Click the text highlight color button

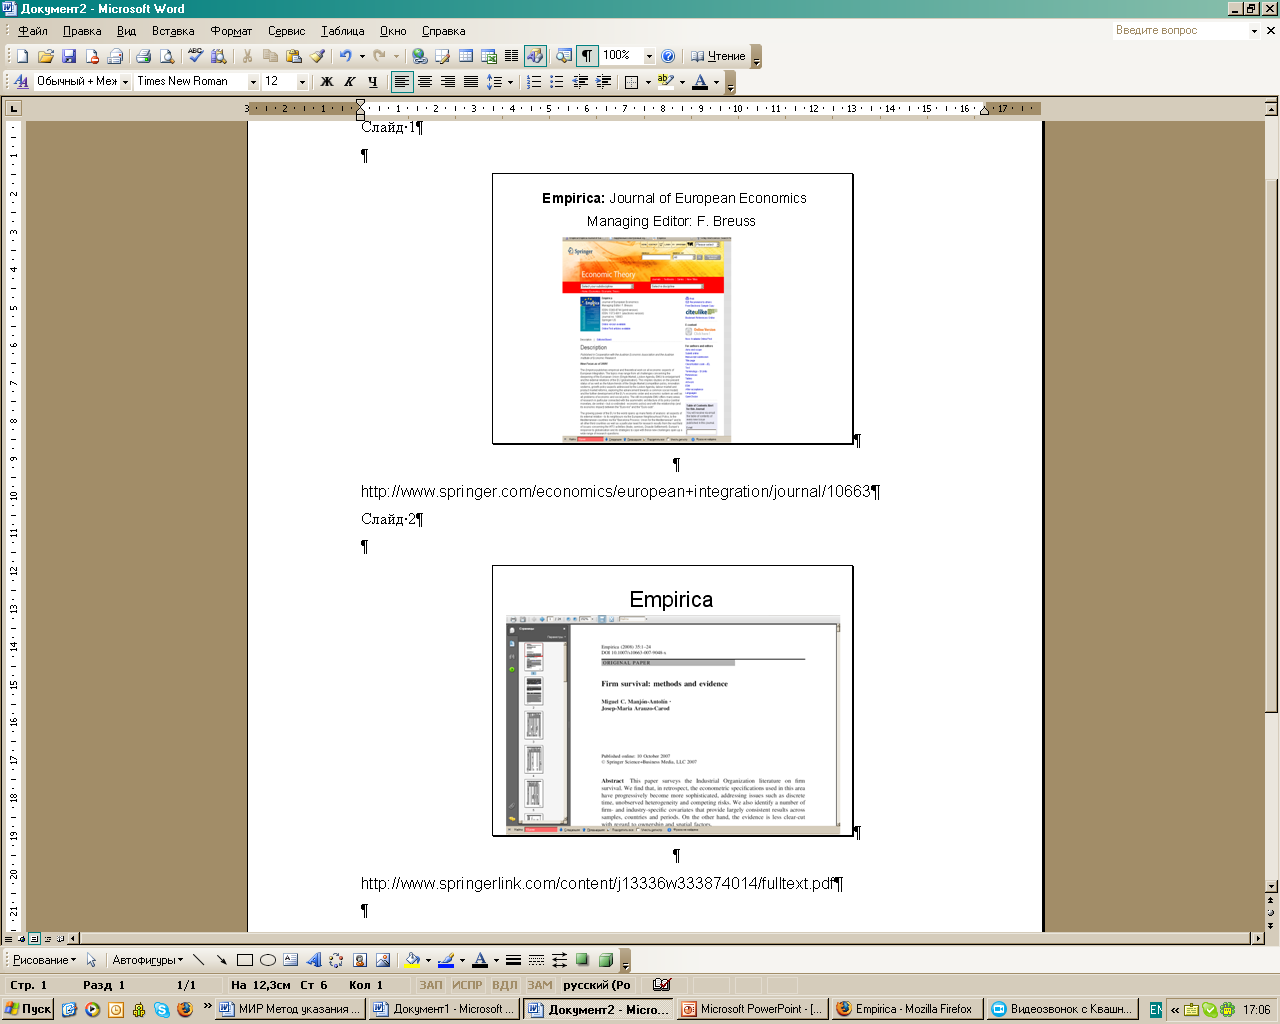pyautogui.click(x=666, y=82)
